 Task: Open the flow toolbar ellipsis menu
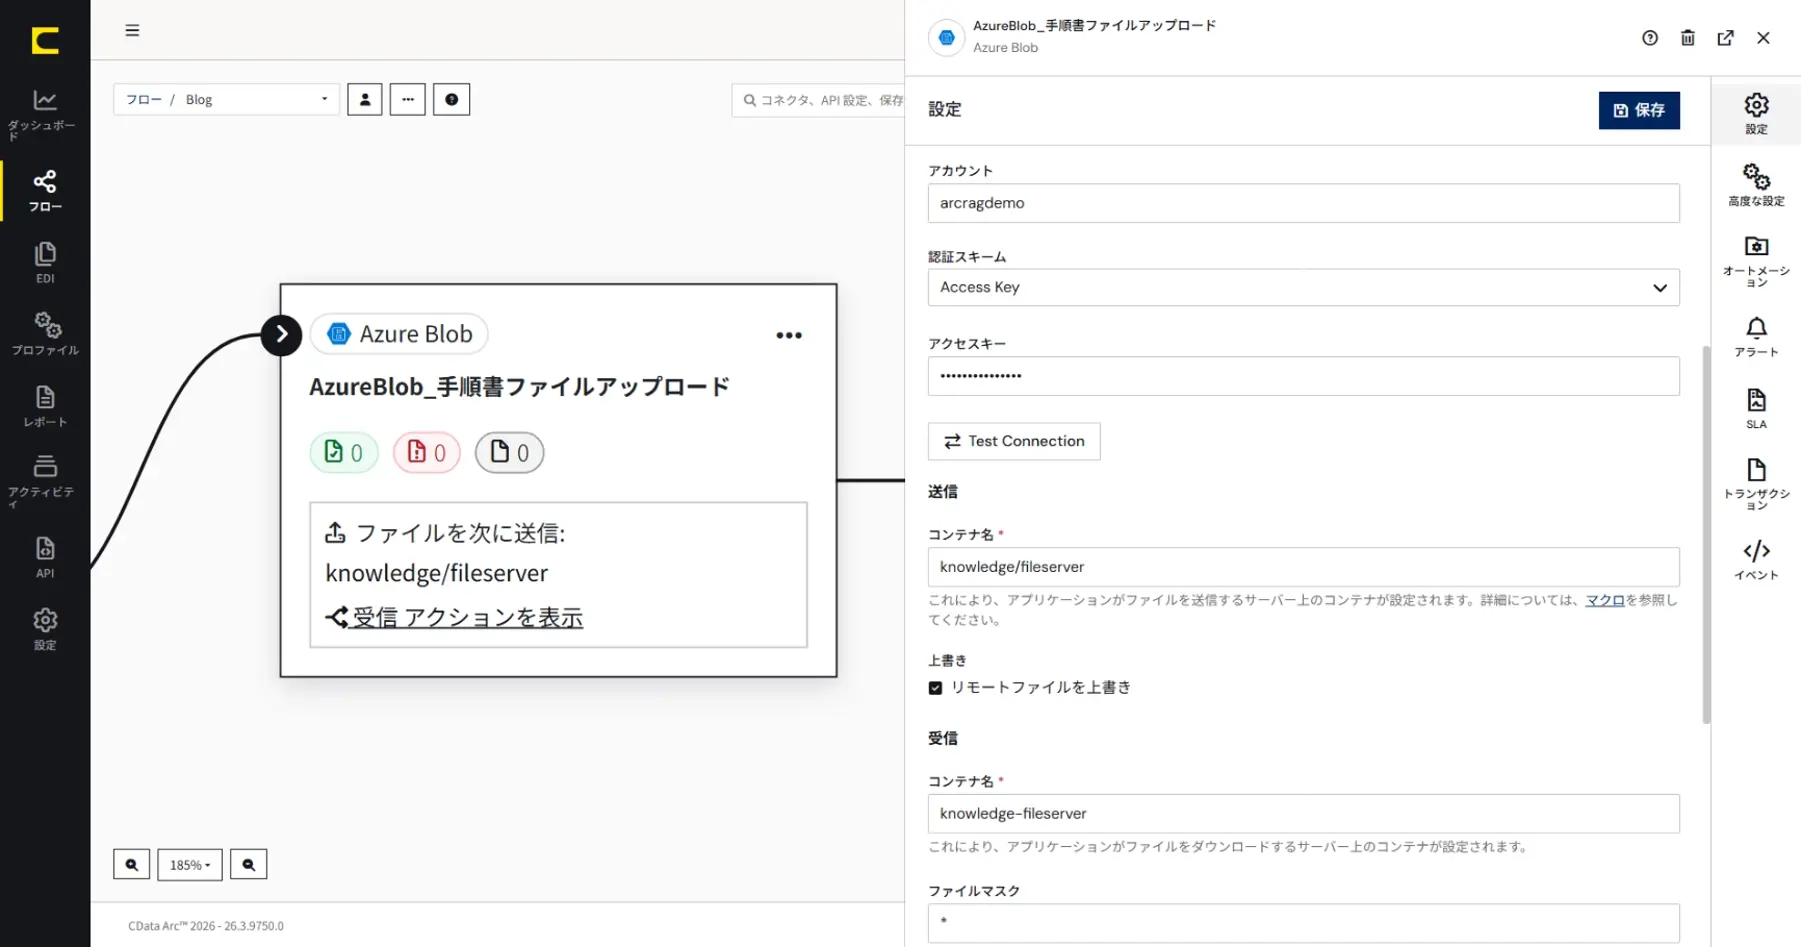click(x=408, y=99)
